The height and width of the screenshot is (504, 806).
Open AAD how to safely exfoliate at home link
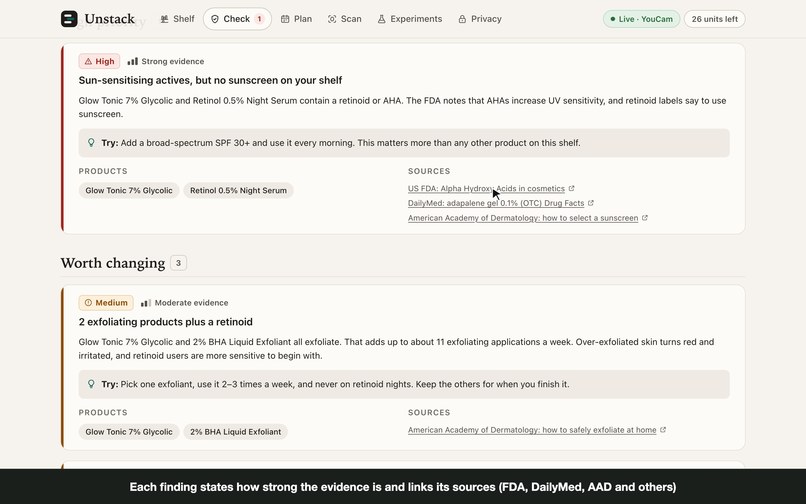pos(532,430)
